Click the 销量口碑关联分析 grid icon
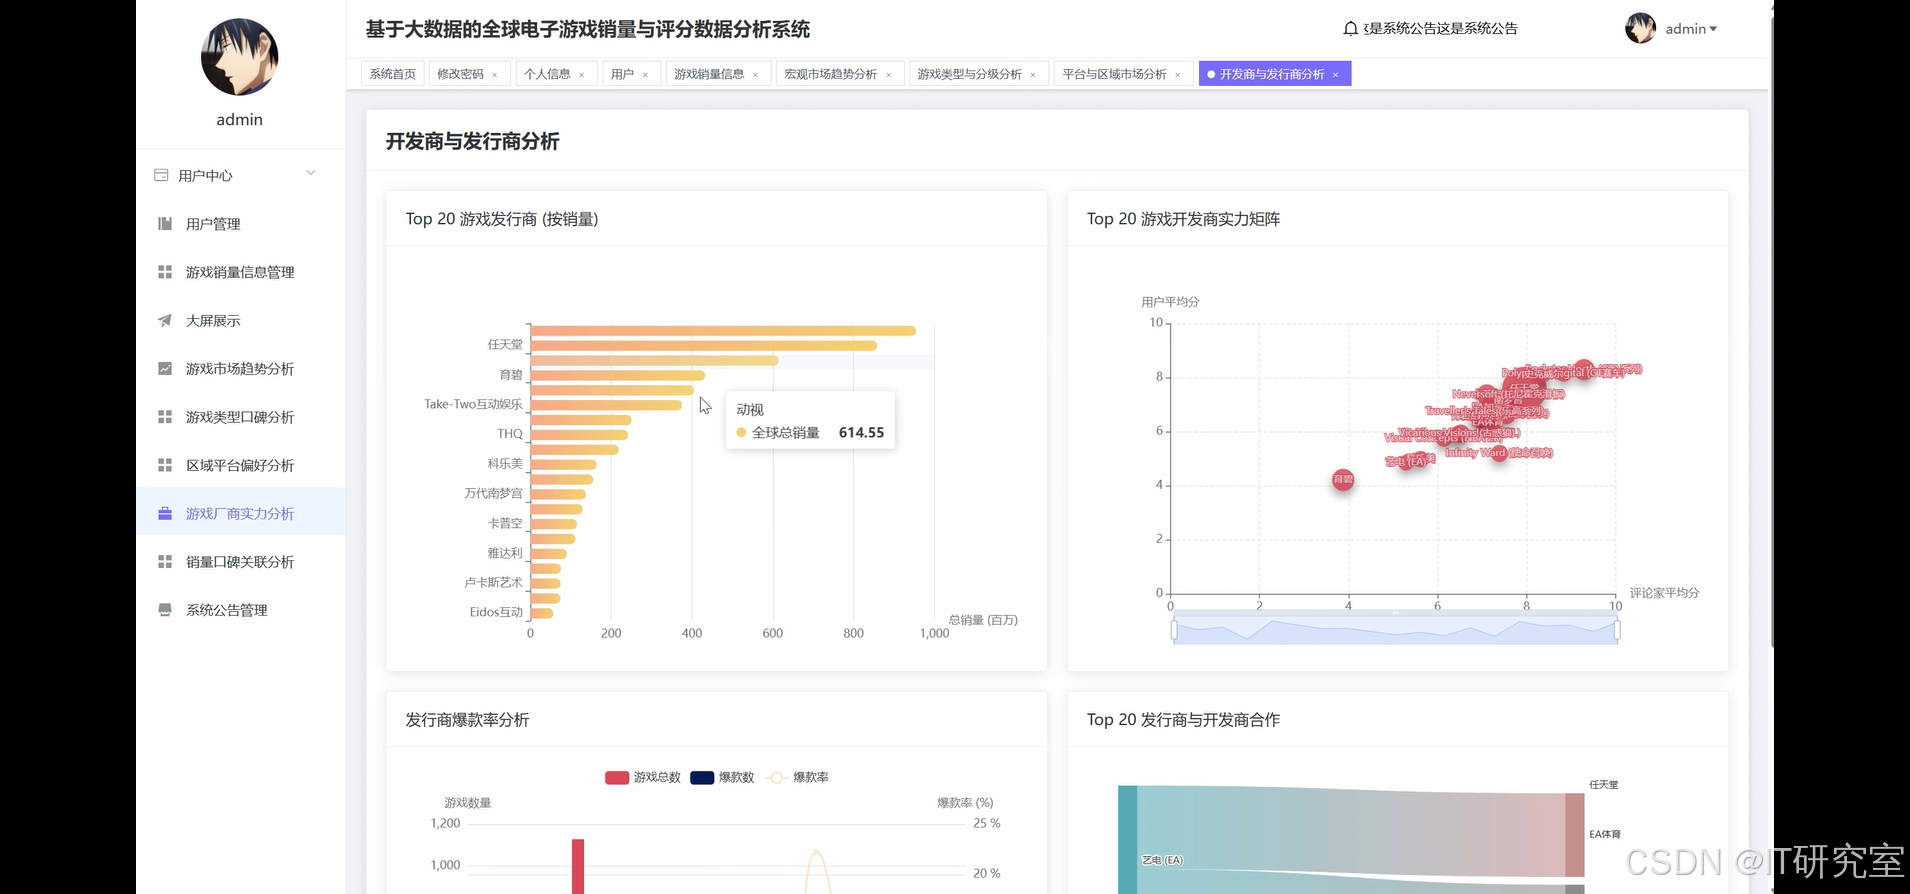Viewport: 1910px width, 894px height. click(165, 562)
